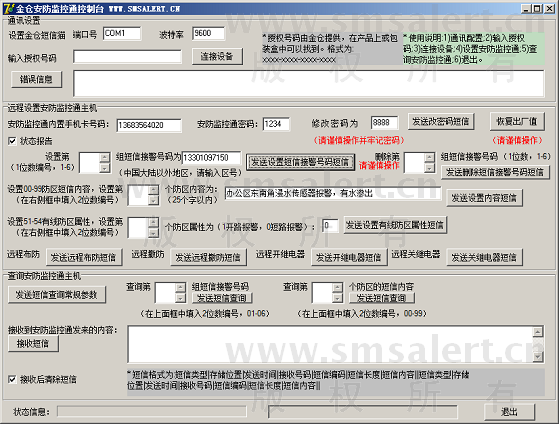Click the 连接设备 button
559x424 pixels.
[x=217, y=56]
